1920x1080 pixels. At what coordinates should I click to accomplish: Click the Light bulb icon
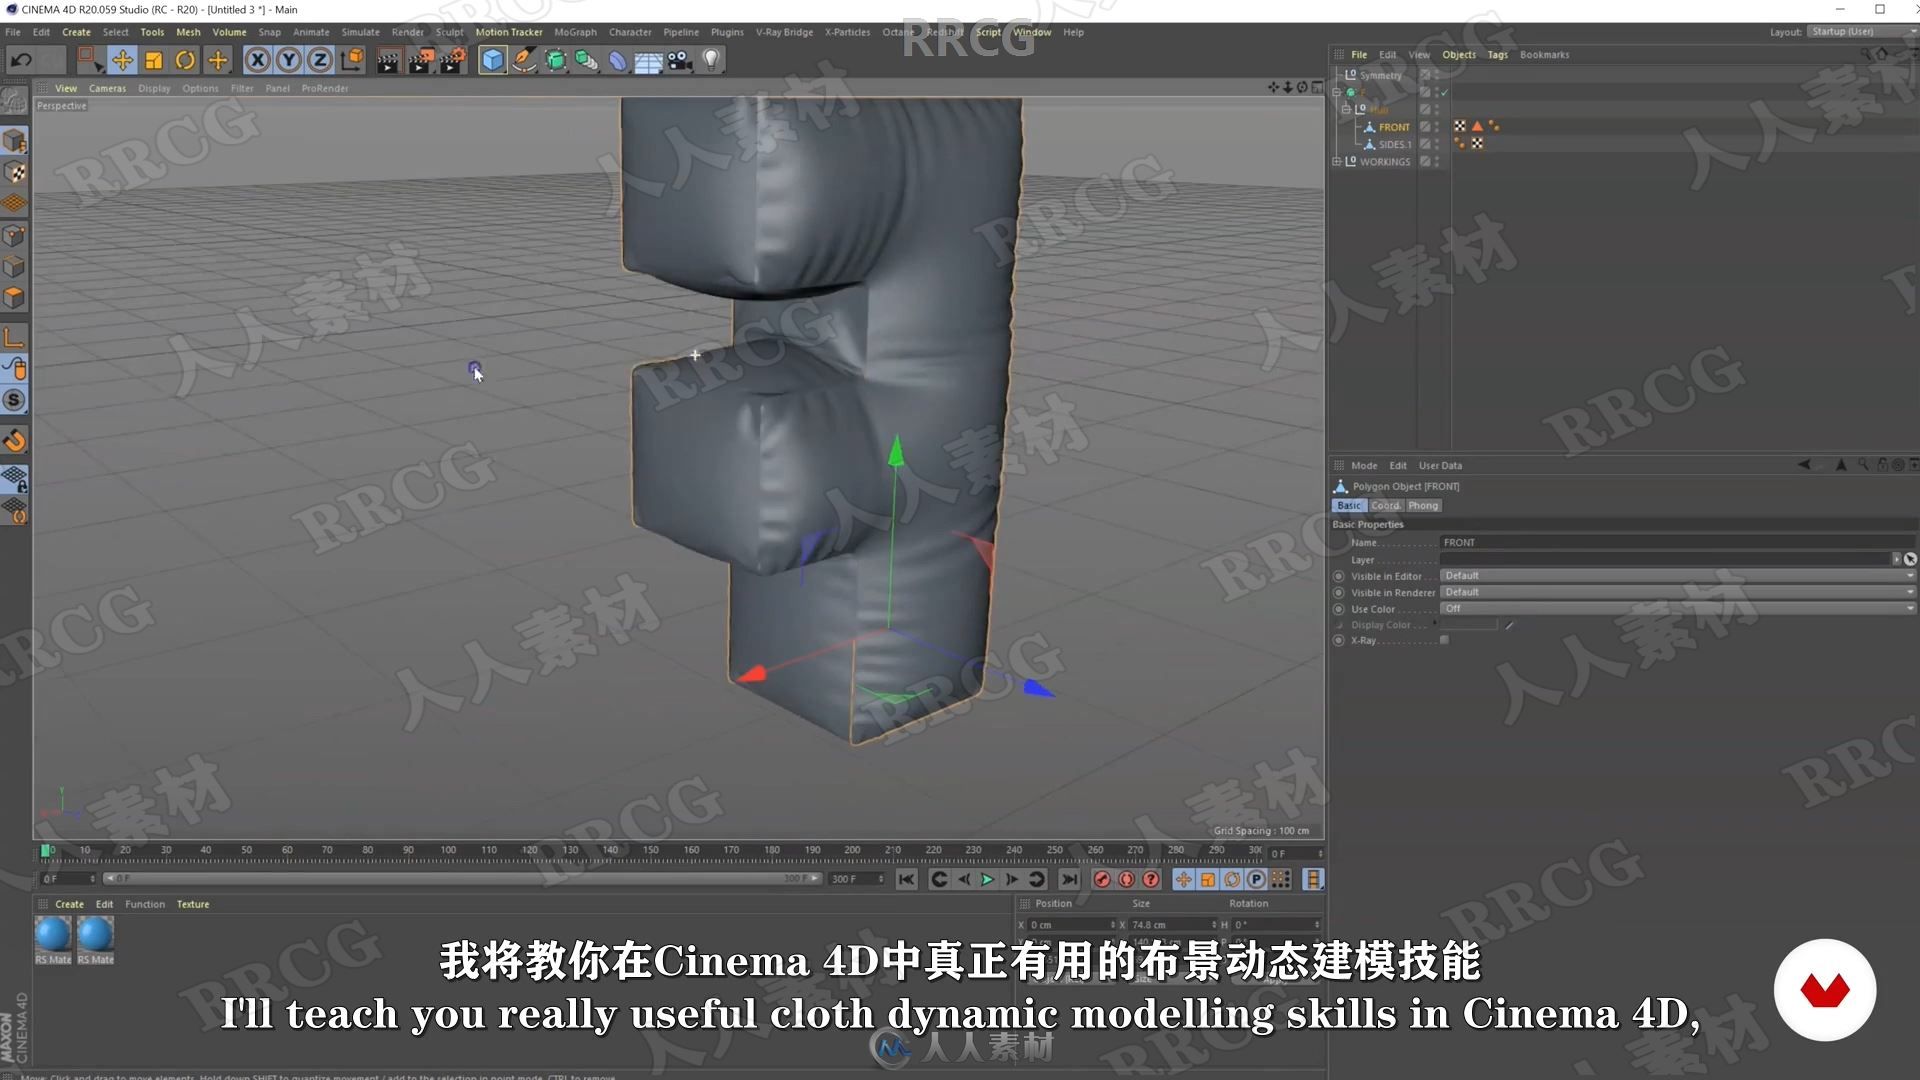click(x=711, y=61)
